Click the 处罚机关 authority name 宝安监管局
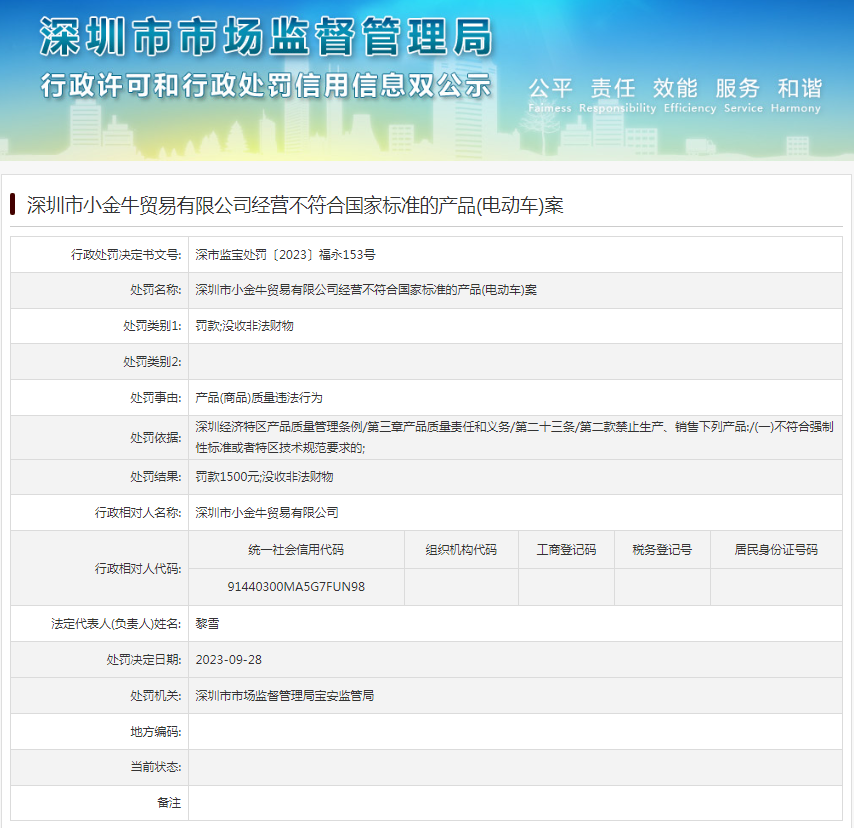 click(x=284, y=696)
